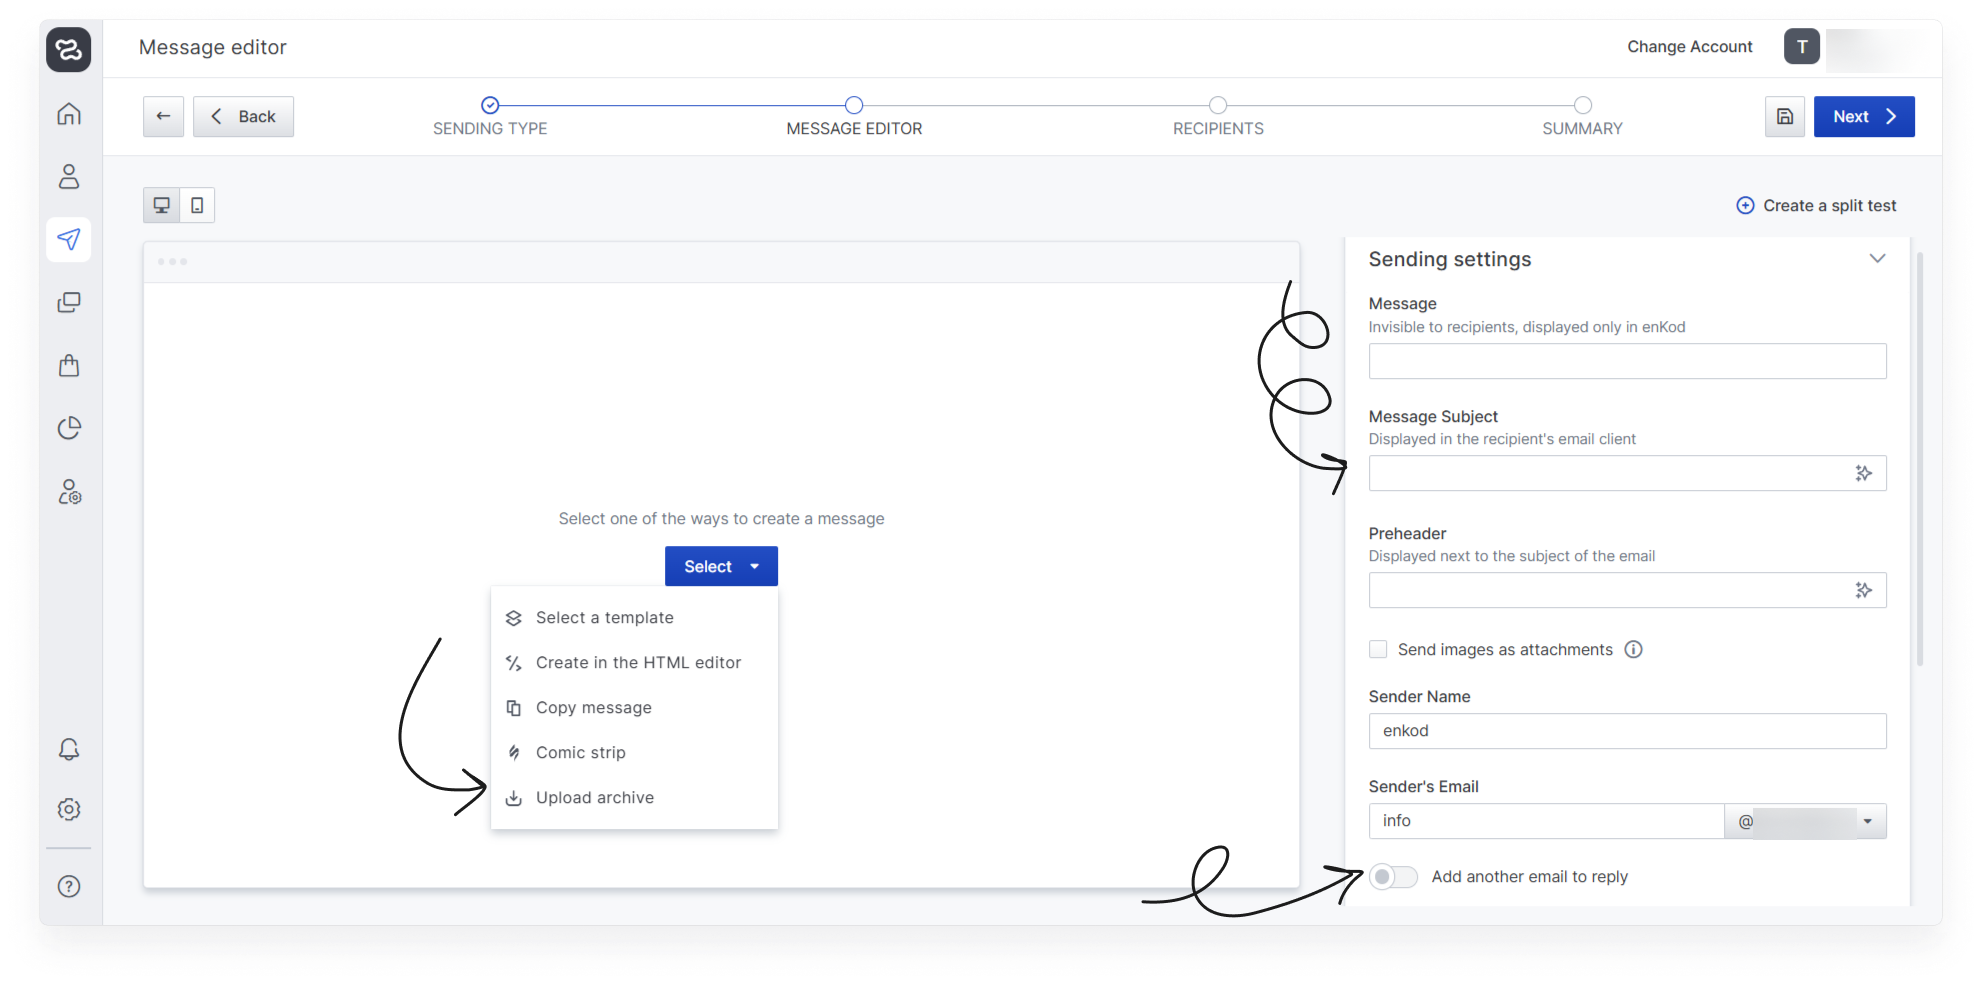This screenshot has width=1982, height=985.
Task: Click Create a split test link
Action: [1816, 205]
